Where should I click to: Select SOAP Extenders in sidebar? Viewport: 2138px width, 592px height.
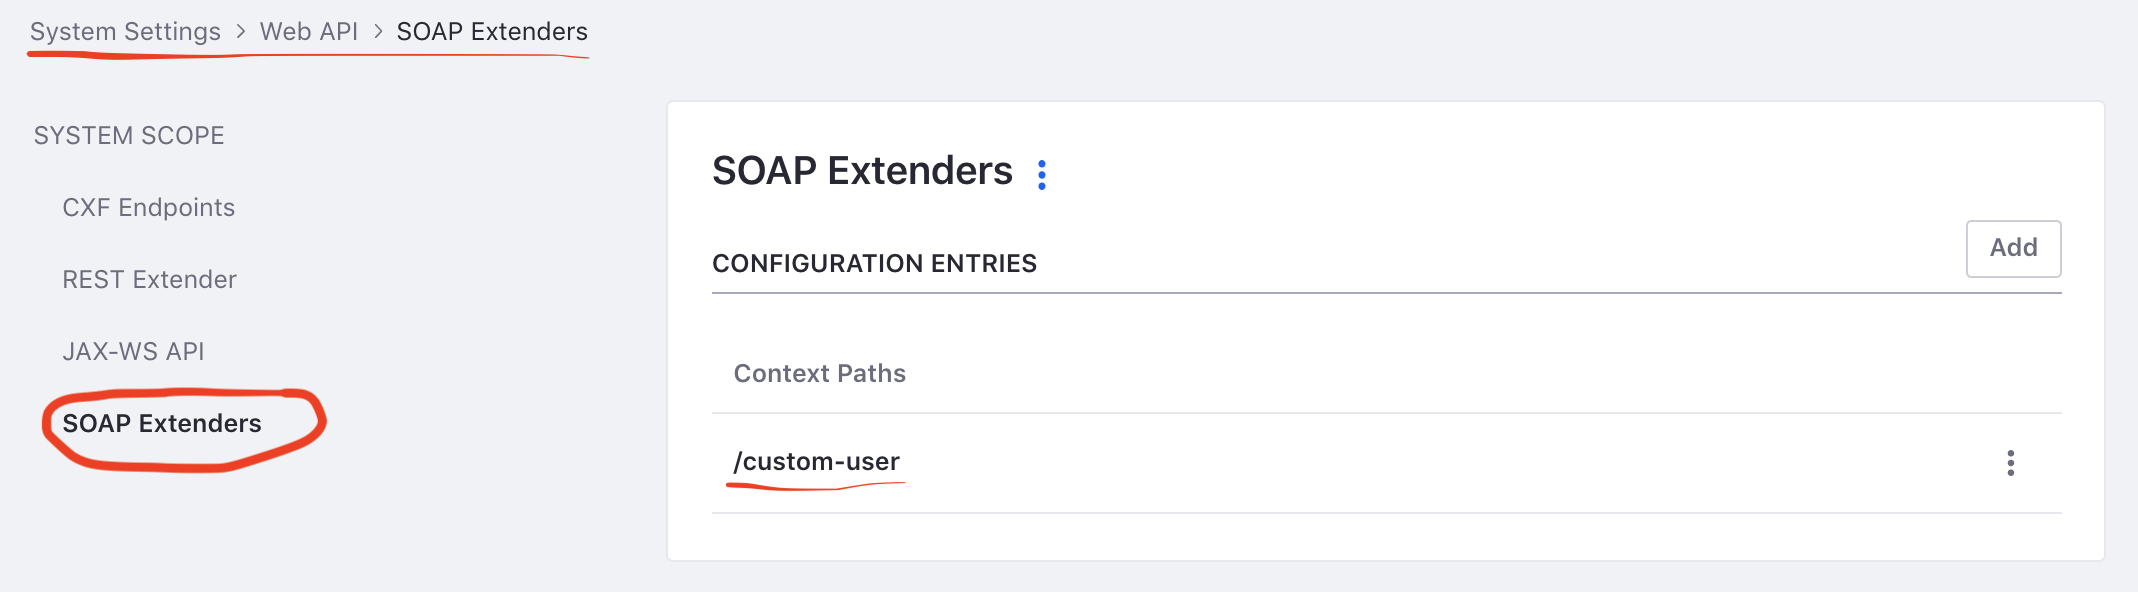(x=162, y=423)
